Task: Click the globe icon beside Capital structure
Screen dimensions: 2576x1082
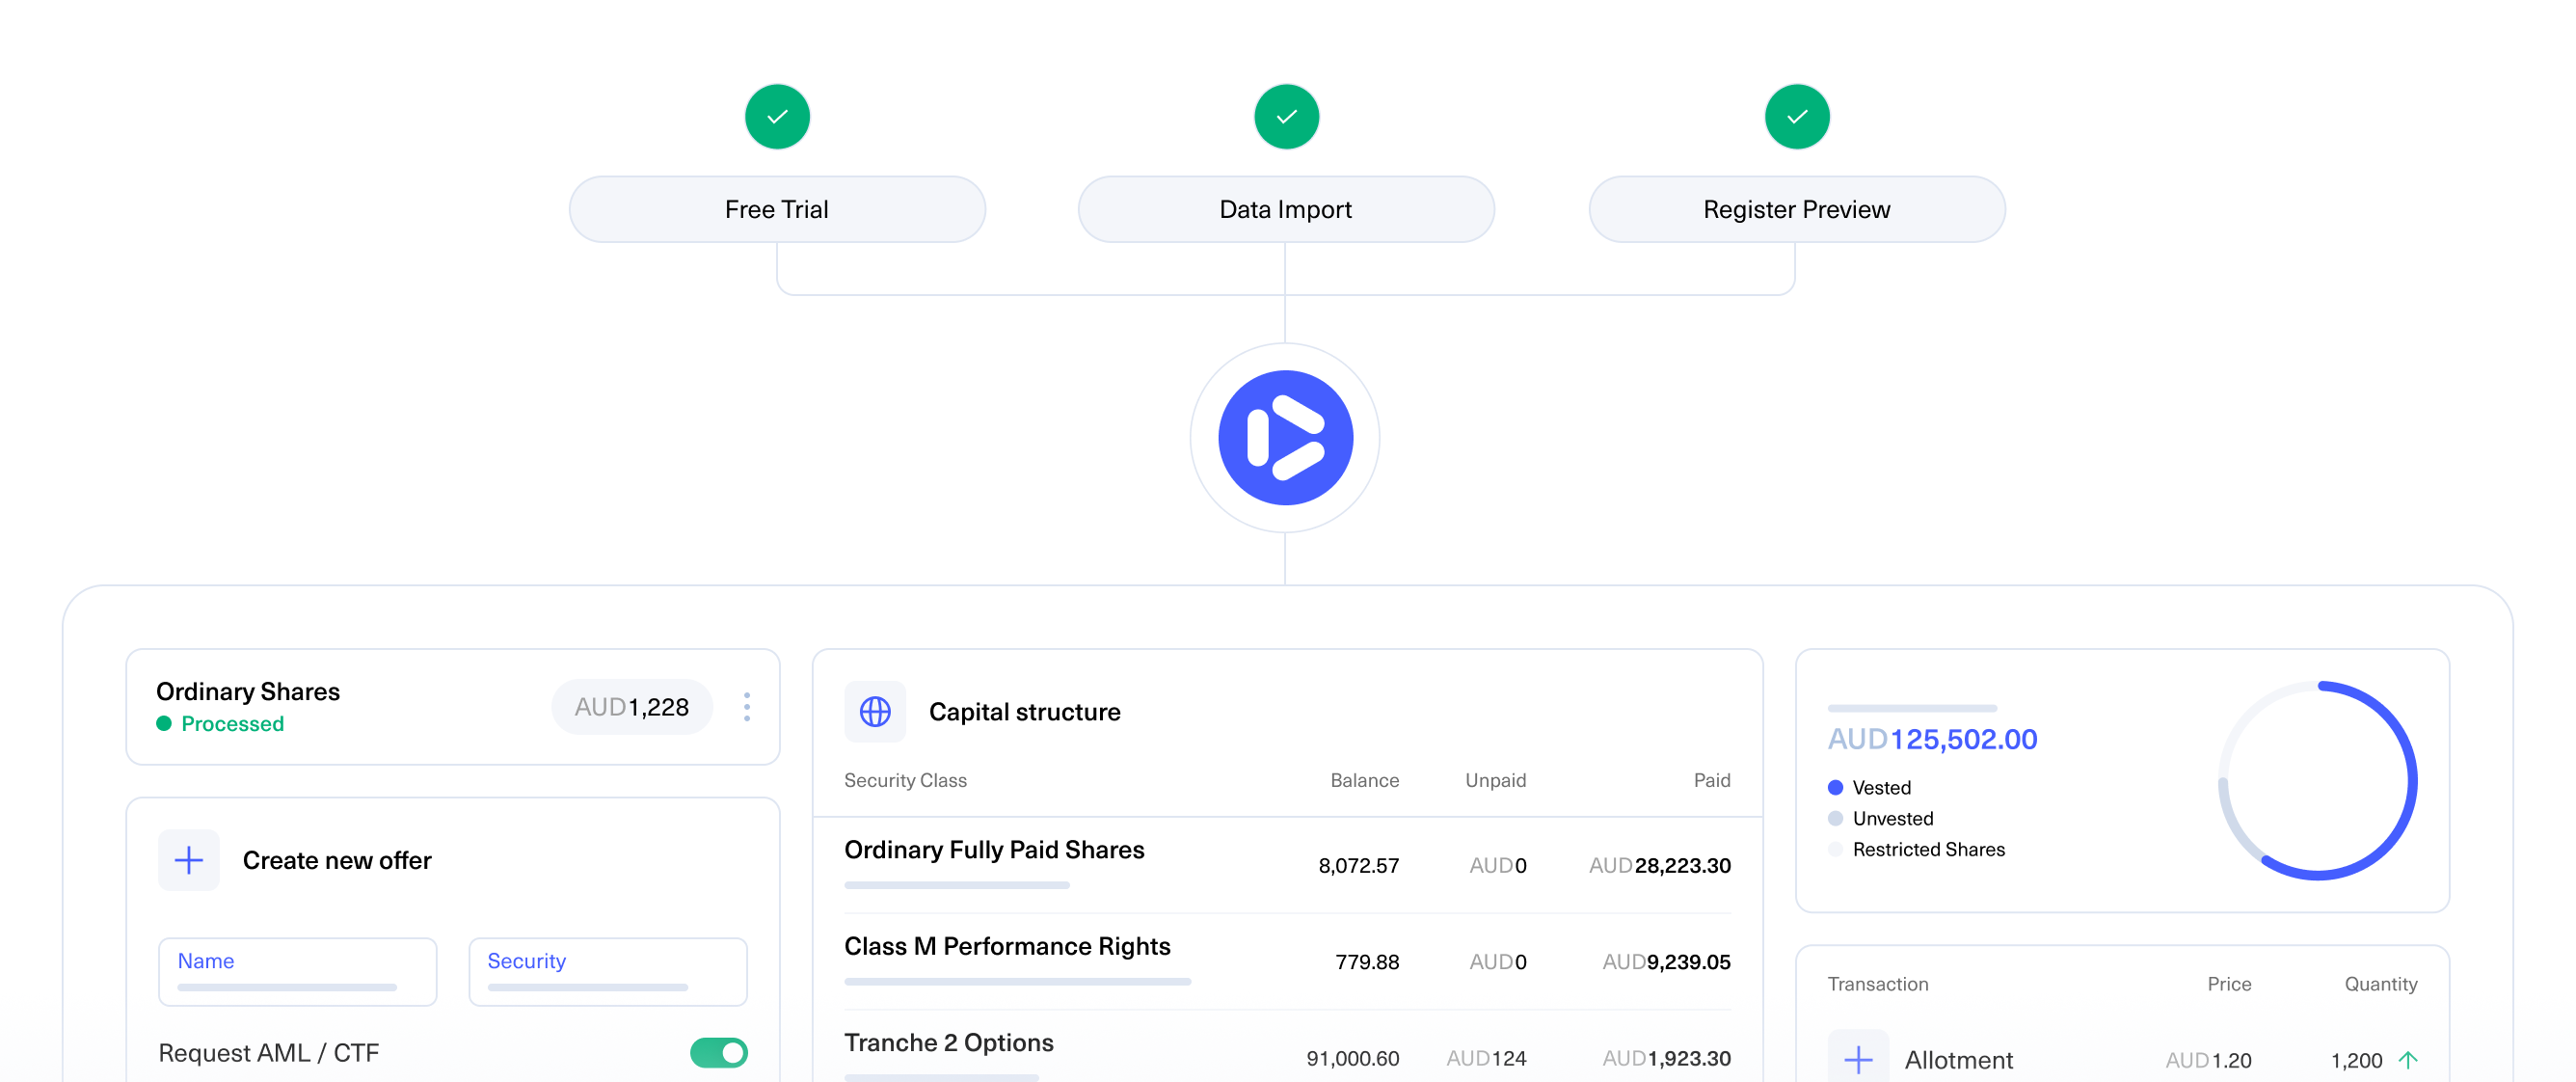Action: [875, 712]
